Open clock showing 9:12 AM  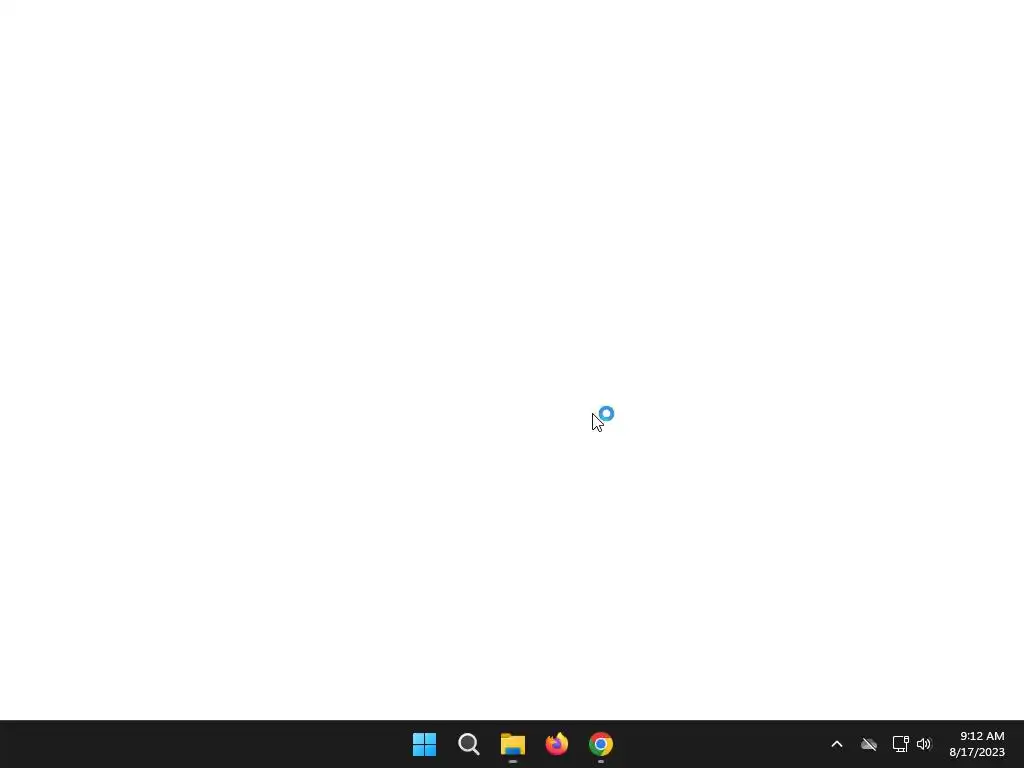(x=982, y=736)
